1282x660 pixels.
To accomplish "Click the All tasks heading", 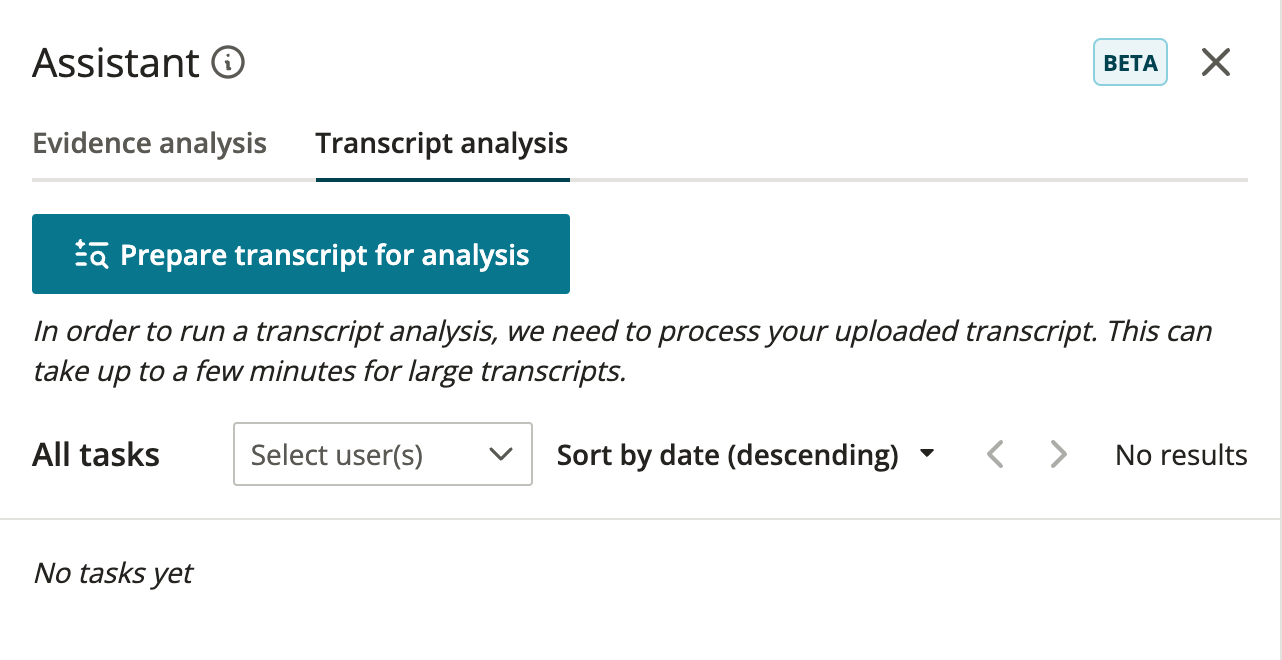I will click(x=96, y=455).
